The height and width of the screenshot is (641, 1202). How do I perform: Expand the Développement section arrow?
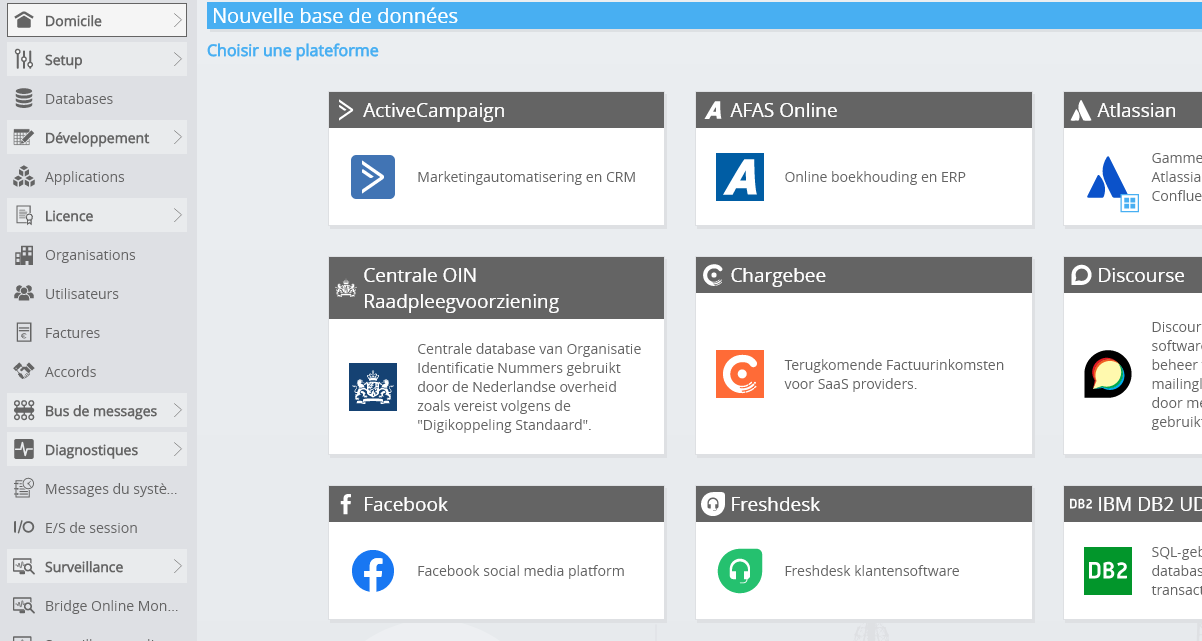[177, 138]
